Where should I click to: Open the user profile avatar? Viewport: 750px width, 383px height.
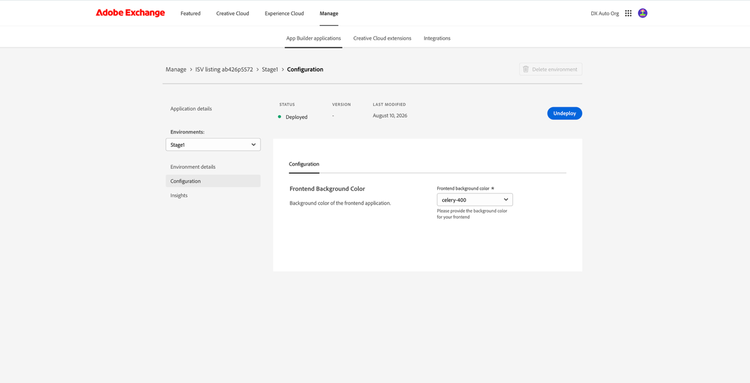click(x=642, y=13)
